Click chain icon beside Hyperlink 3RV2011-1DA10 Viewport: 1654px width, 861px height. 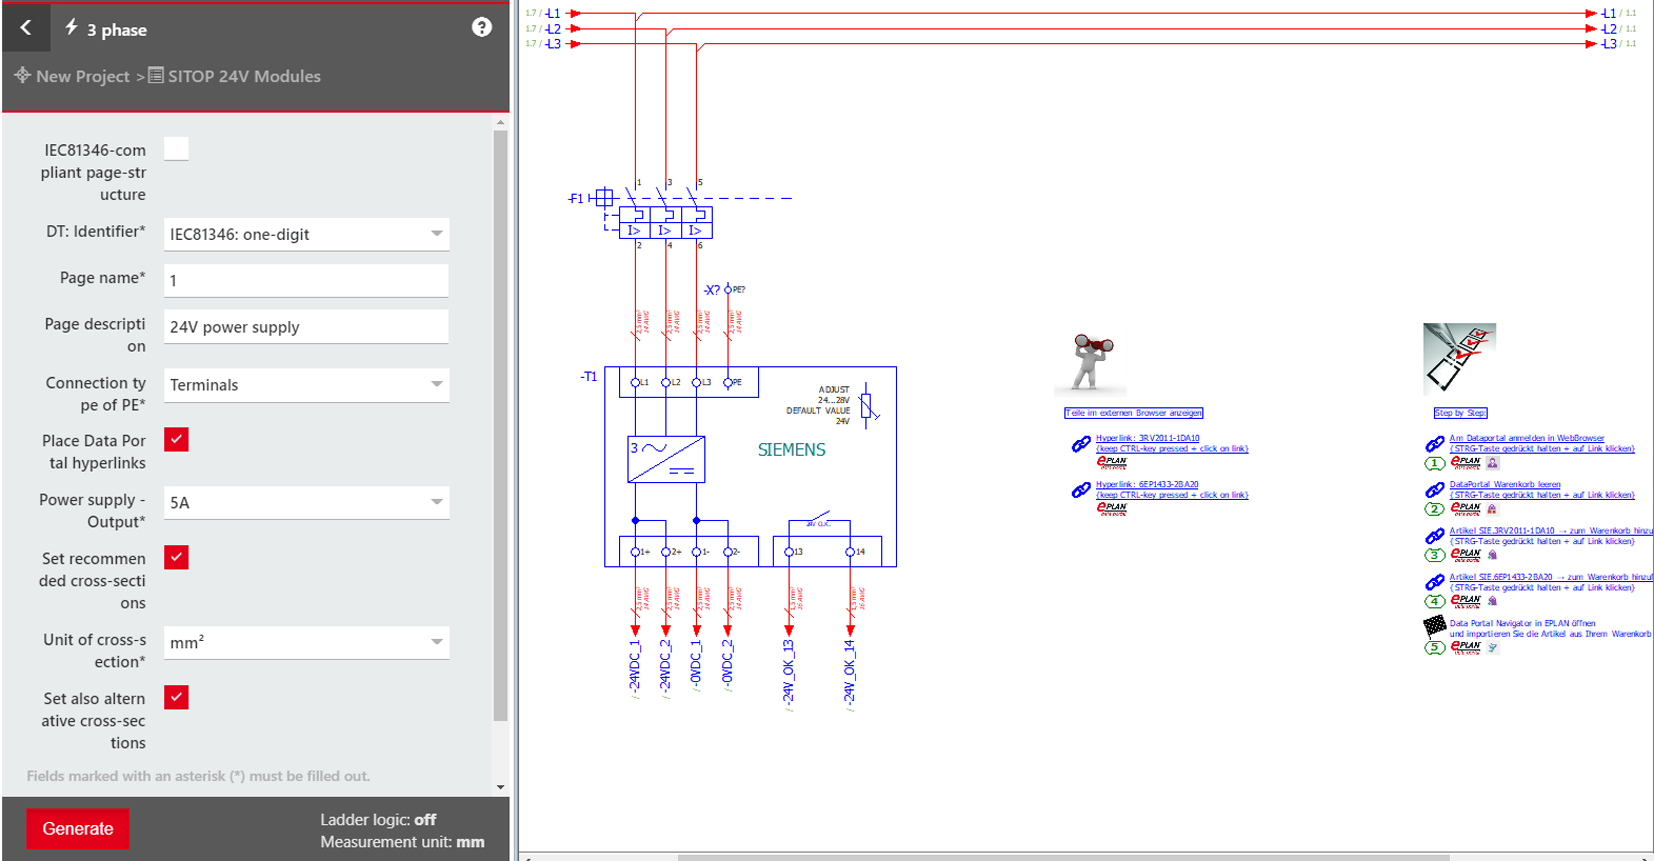[1081, 444]
